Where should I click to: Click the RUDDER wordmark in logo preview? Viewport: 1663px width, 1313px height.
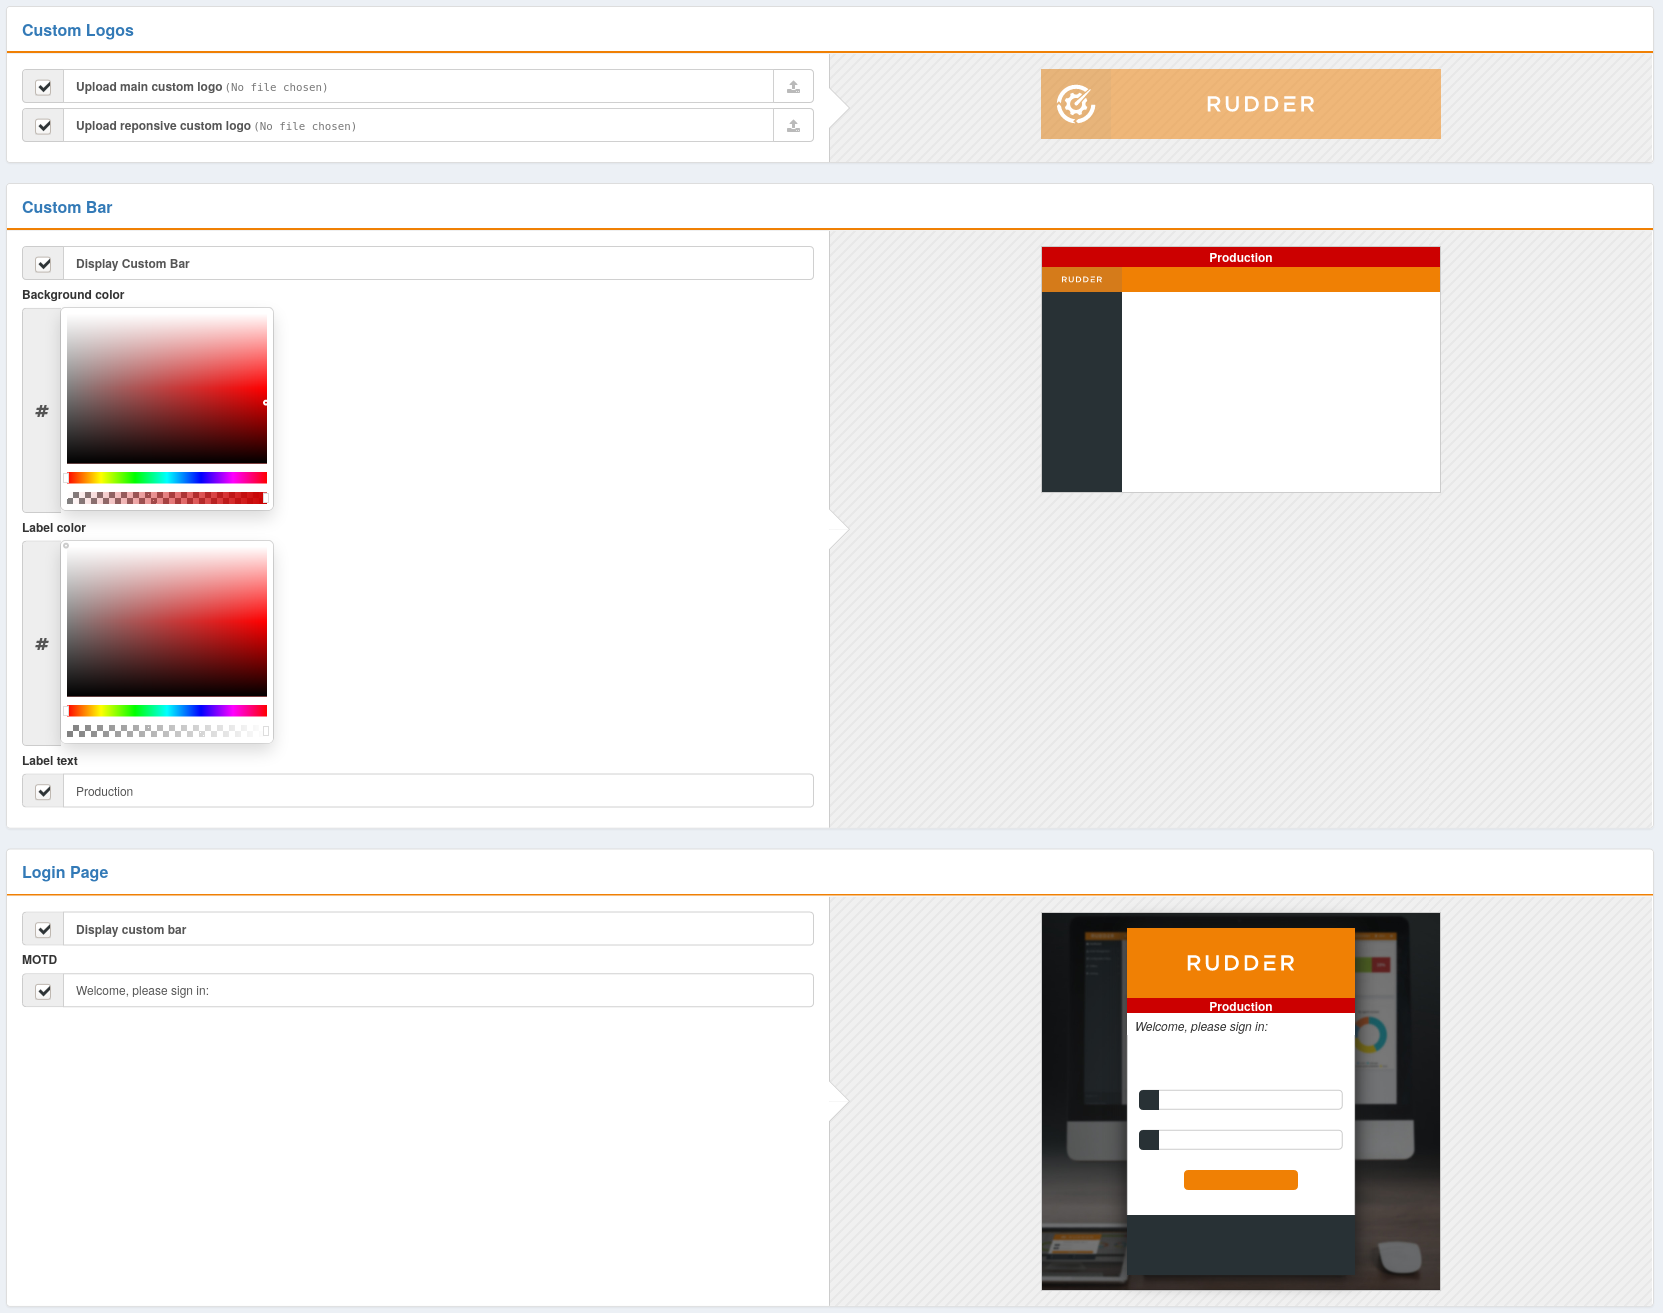tap(1260, 103)
